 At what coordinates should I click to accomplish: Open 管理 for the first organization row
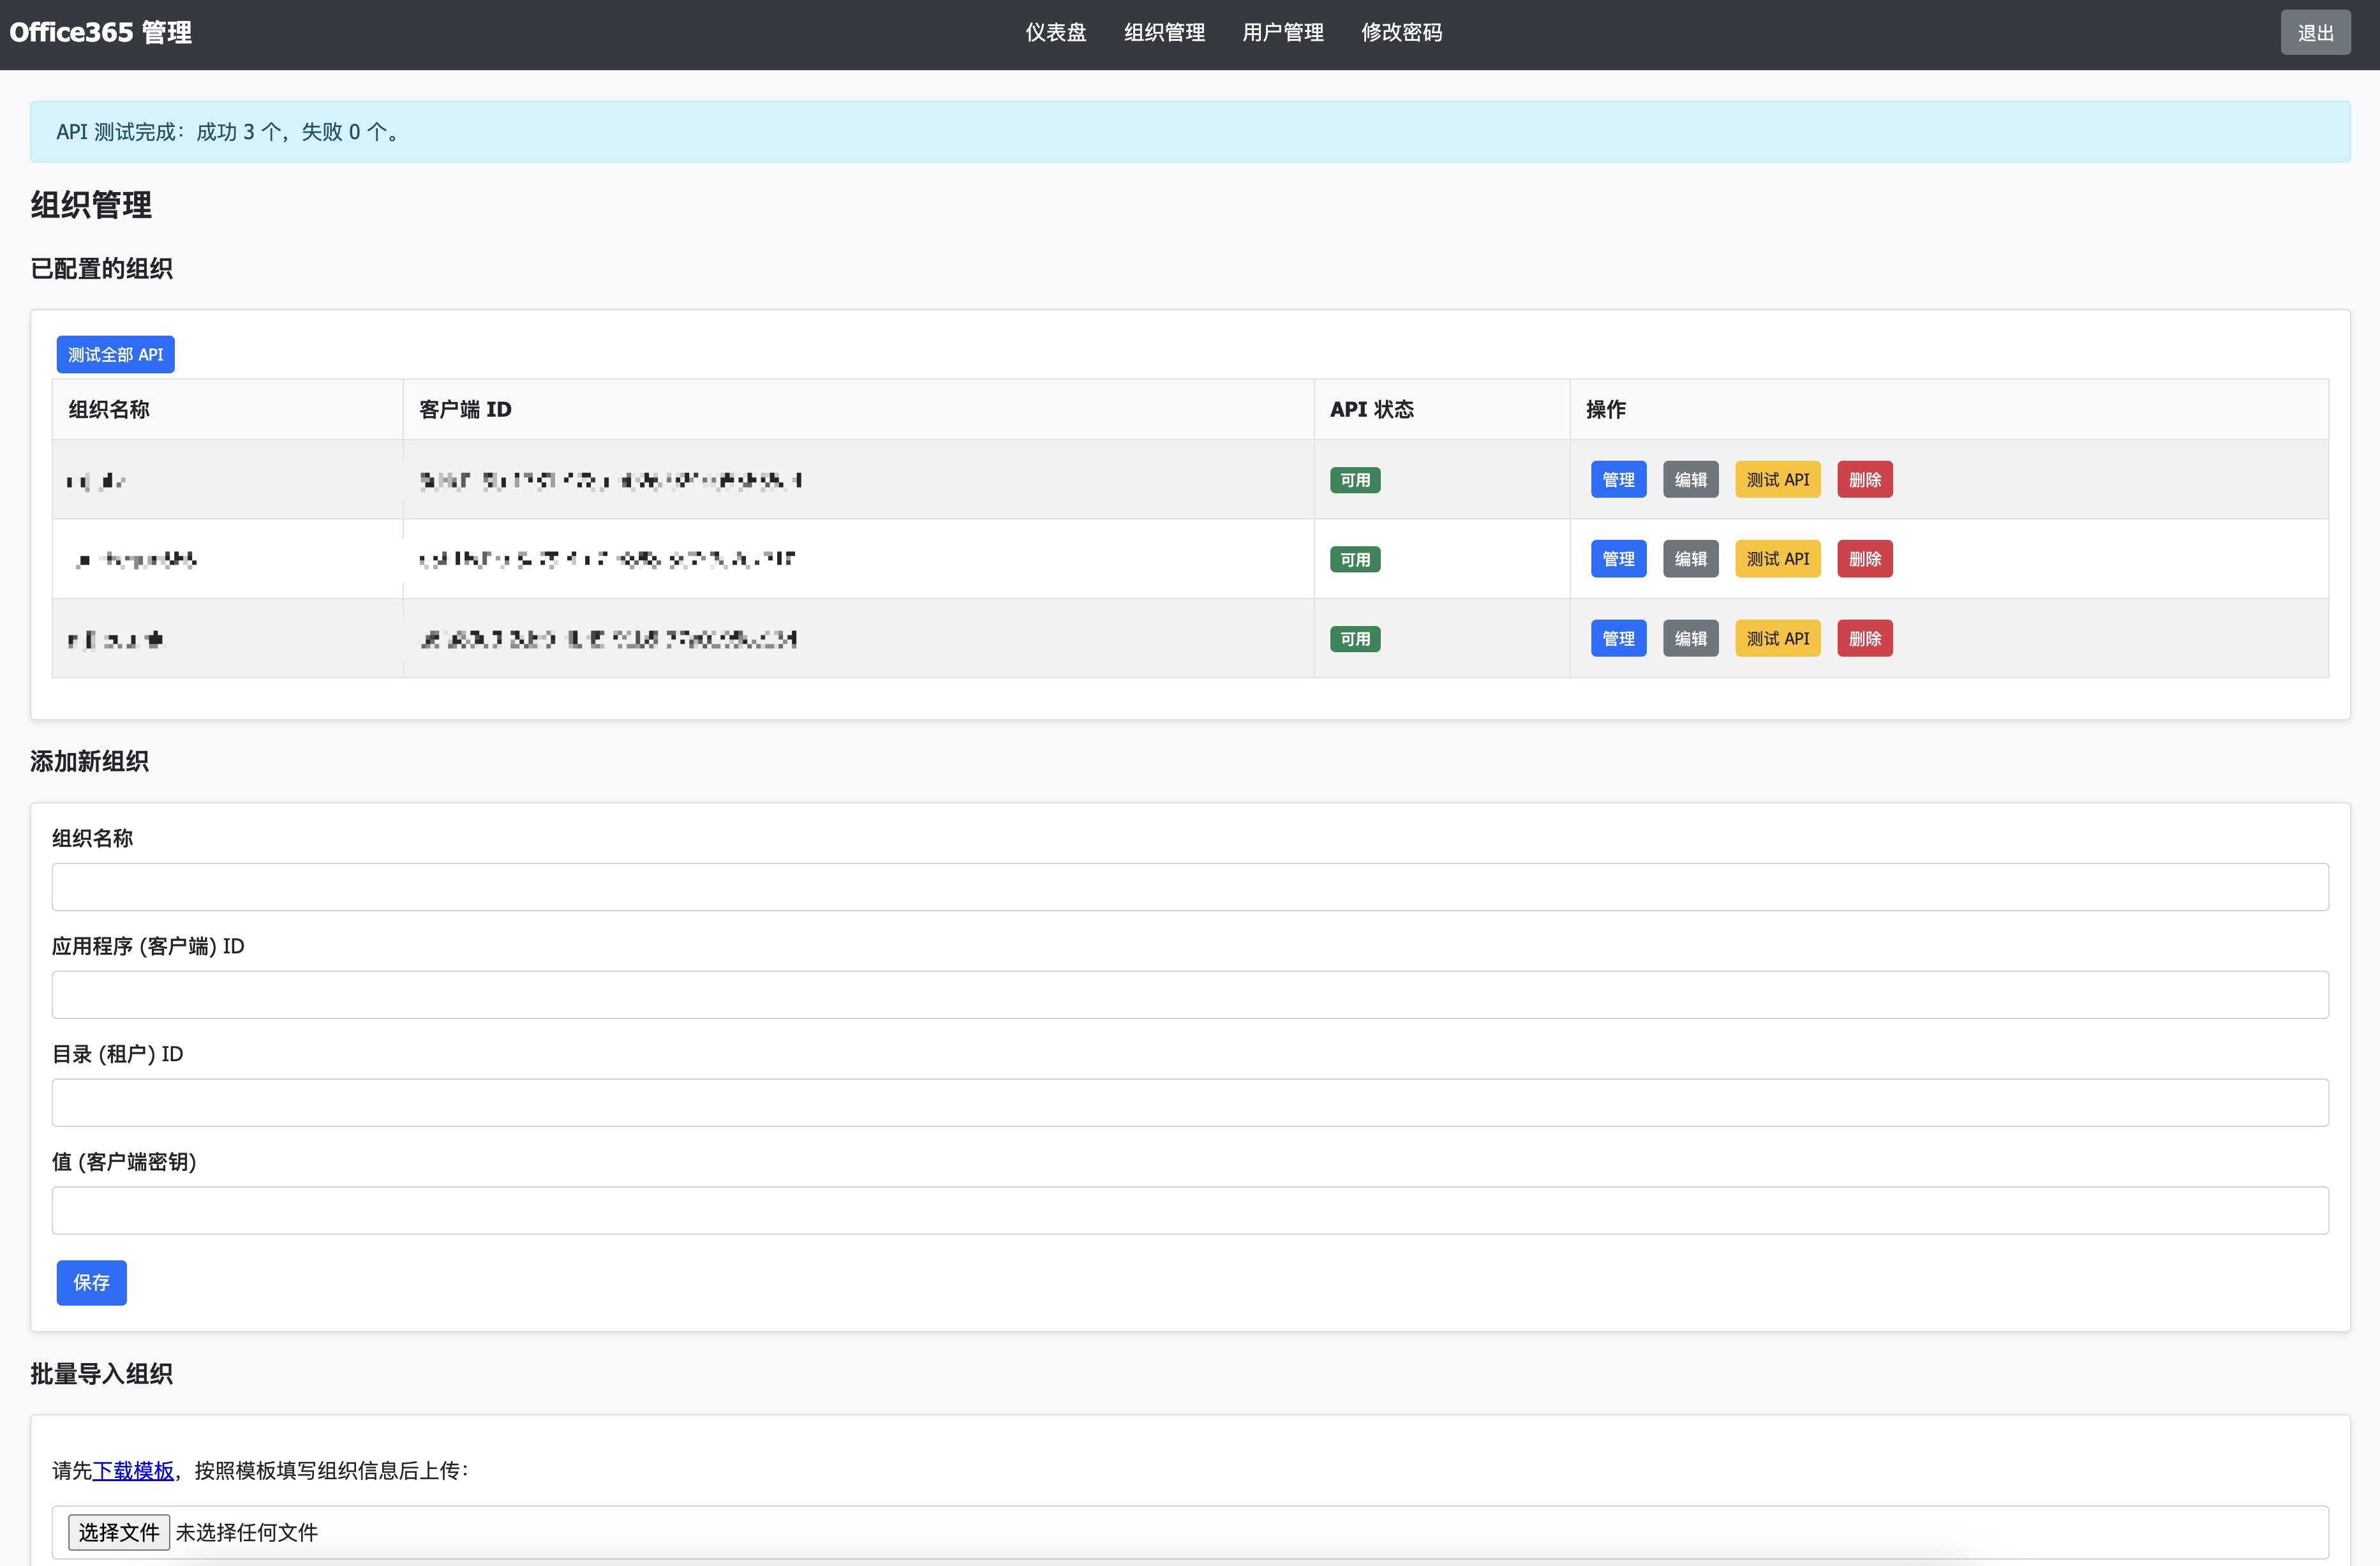pos(1617,480)
